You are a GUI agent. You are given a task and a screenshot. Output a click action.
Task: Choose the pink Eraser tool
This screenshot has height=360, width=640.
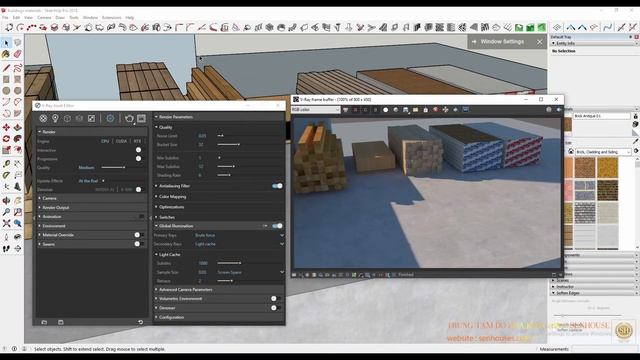click(17, 54)
